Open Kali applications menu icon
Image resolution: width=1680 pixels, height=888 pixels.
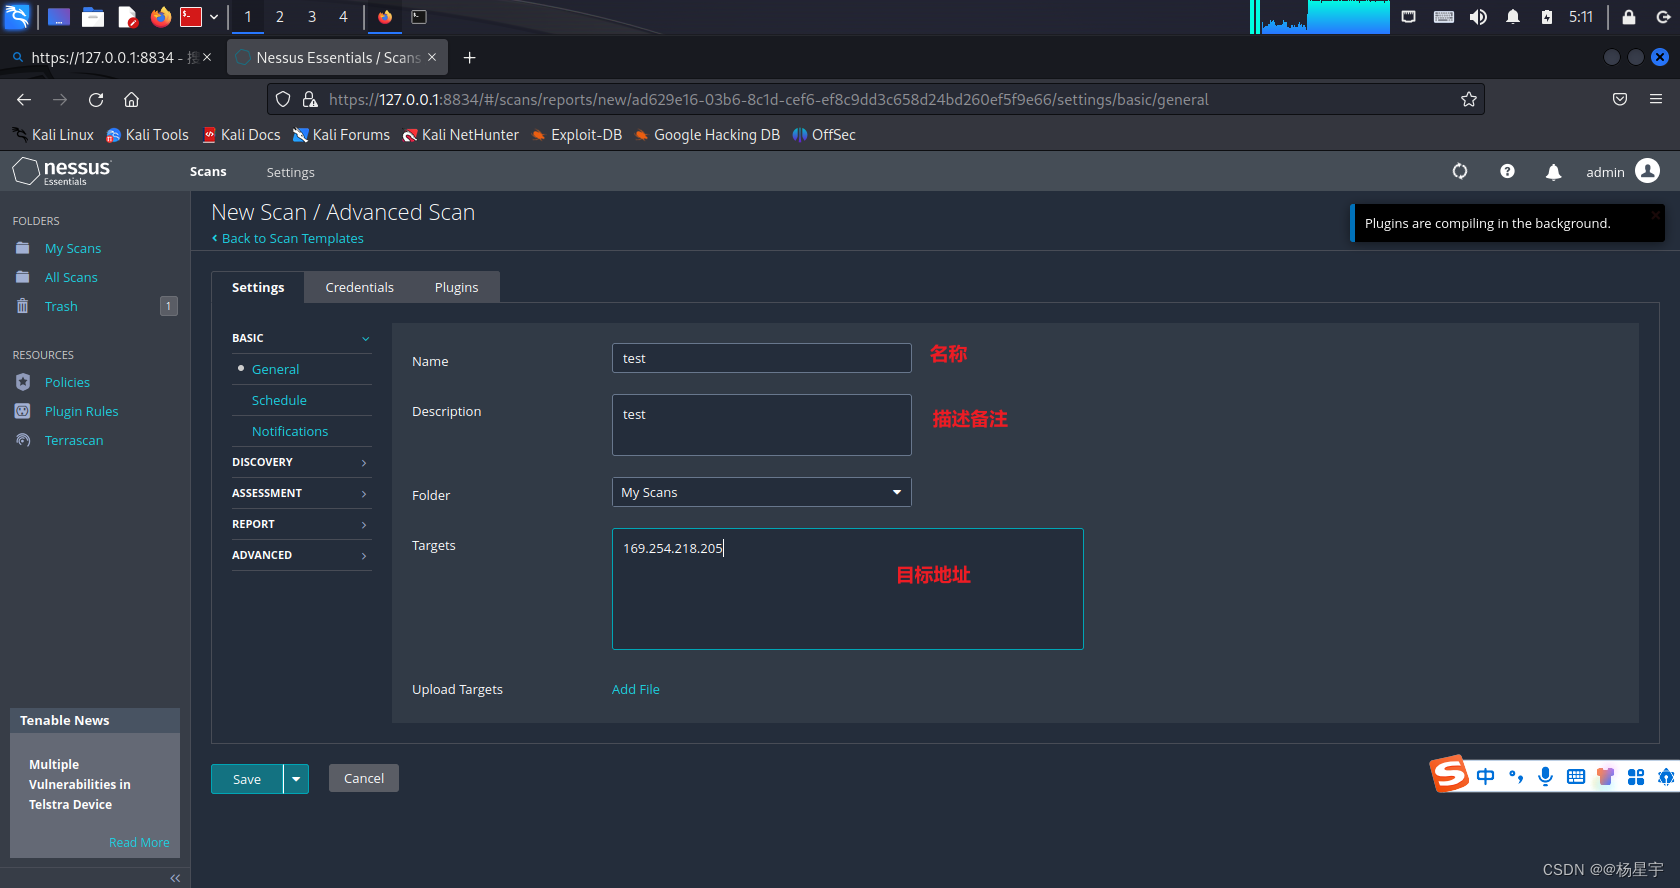point(17,16)
